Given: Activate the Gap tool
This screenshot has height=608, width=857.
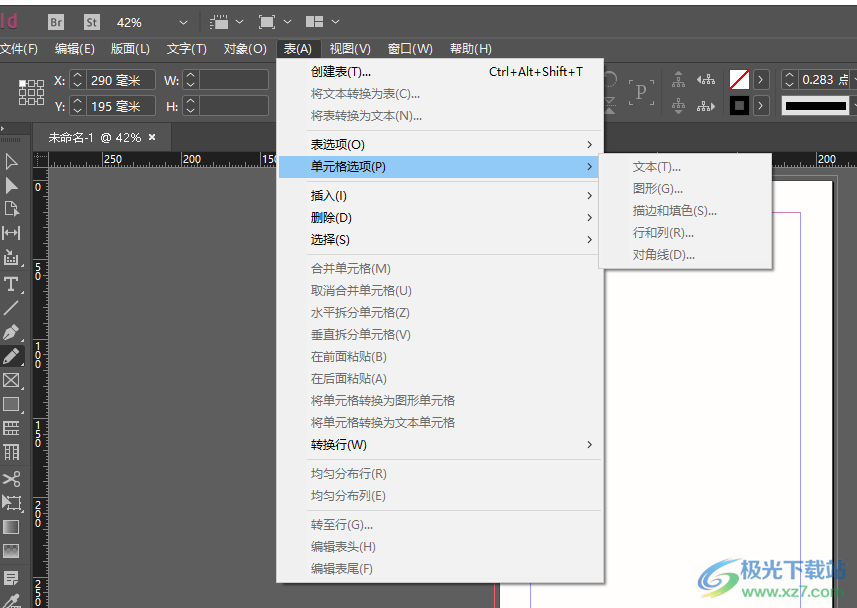Looking at the screenshot, I should [13, 232].
